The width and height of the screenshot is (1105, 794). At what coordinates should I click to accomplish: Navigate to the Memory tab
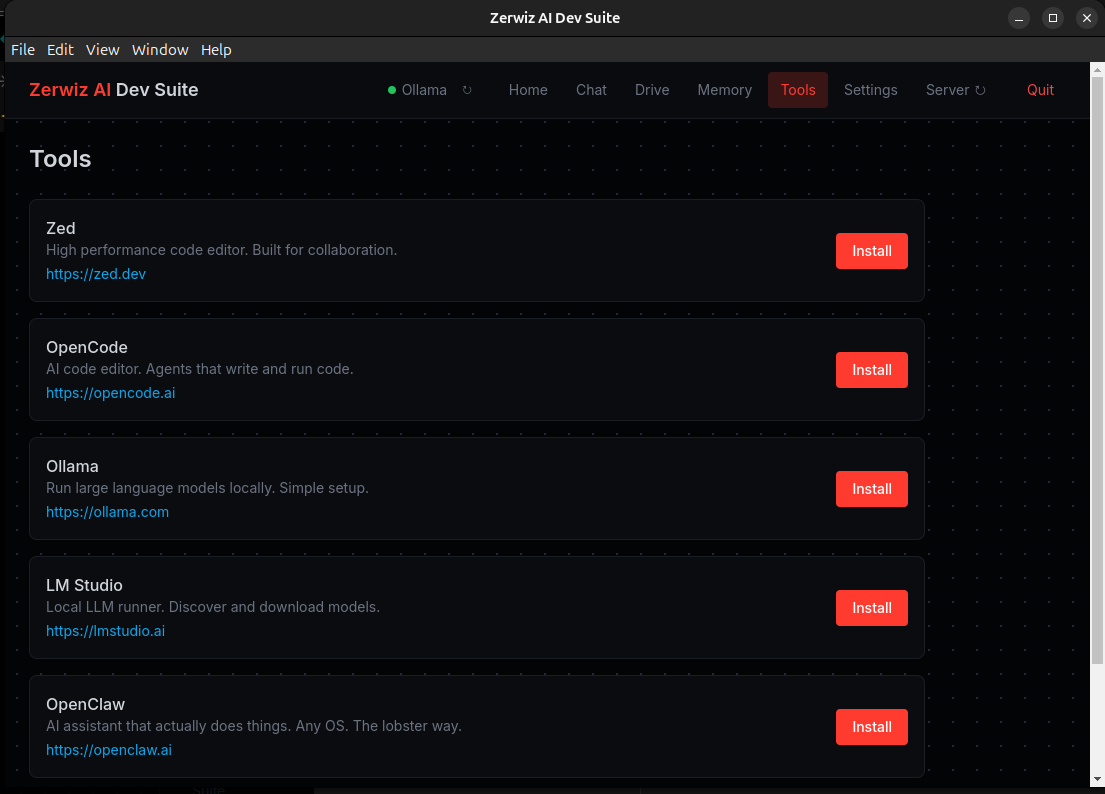724,89
